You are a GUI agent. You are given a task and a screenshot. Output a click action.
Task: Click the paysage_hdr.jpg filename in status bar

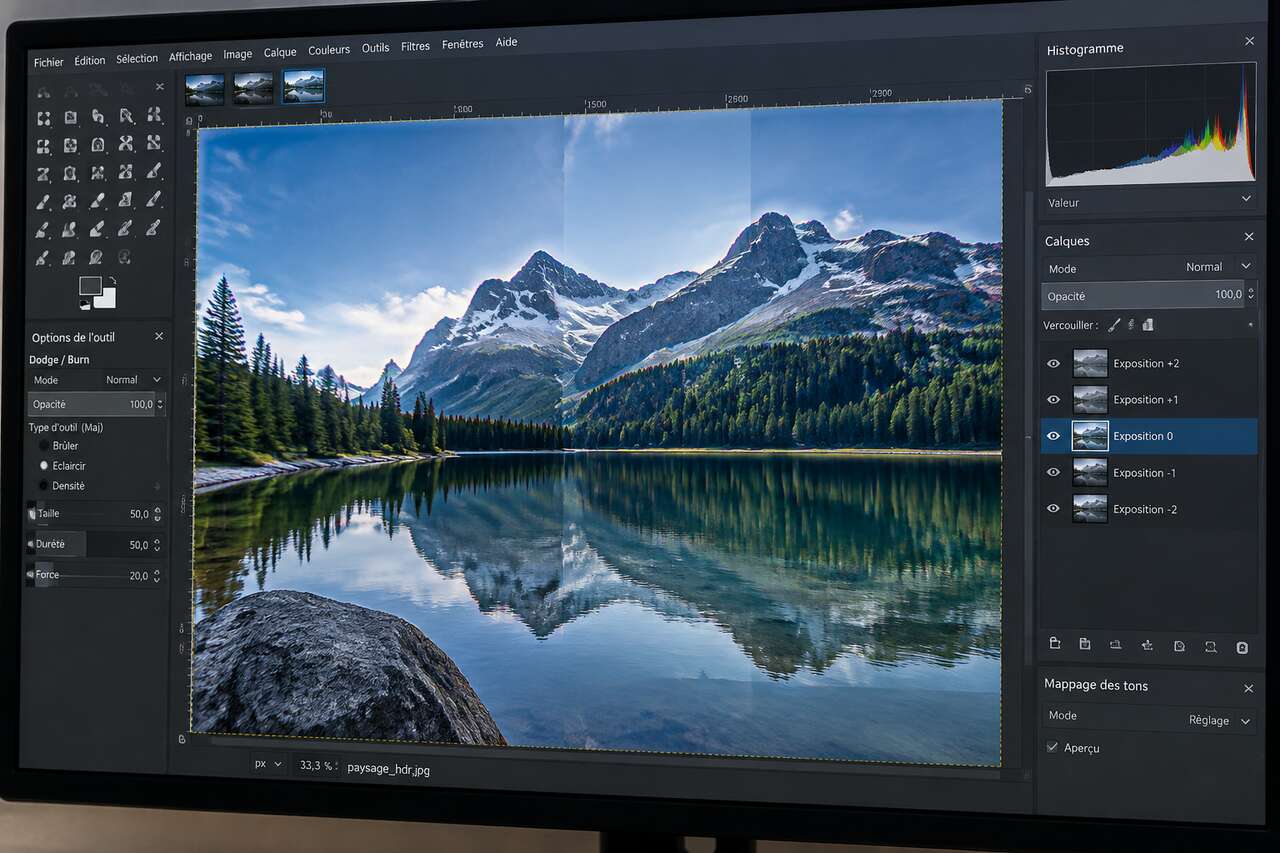tap(389, 769)
